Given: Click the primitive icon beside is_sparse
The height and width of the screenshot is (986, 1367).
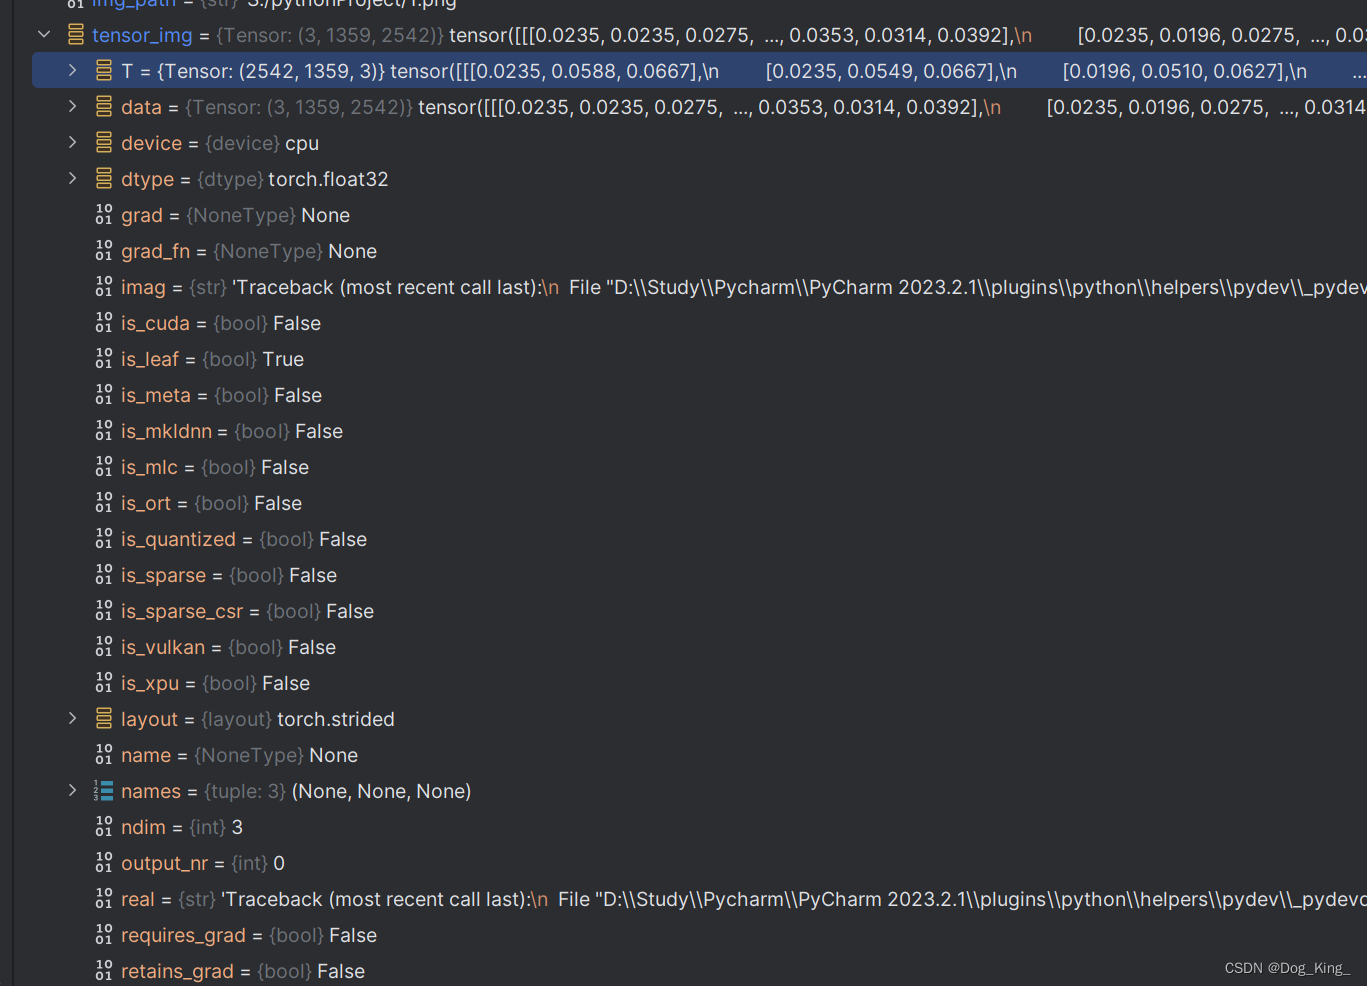Looking at the screenshot, I should click(104, 575).
